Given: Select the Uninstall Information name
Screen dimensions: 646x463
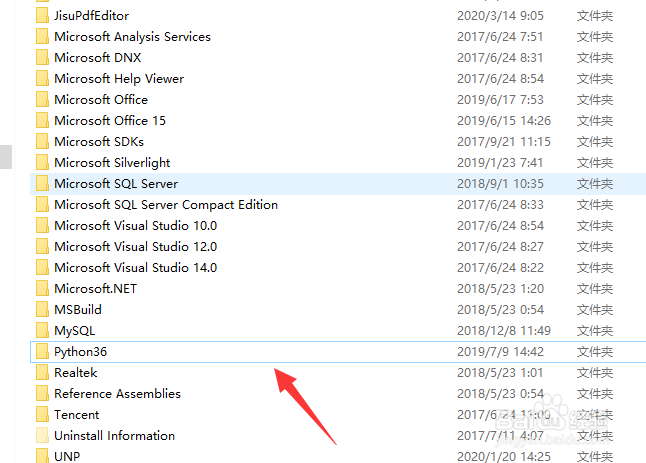Looking at the screenshot, I should [x=115, y=436].
